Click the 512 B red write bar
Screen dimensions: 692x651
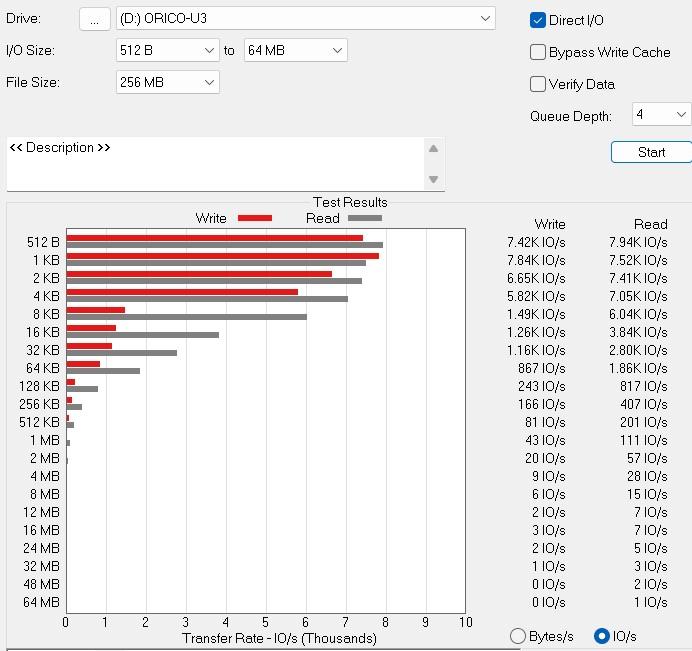(214, 238)
